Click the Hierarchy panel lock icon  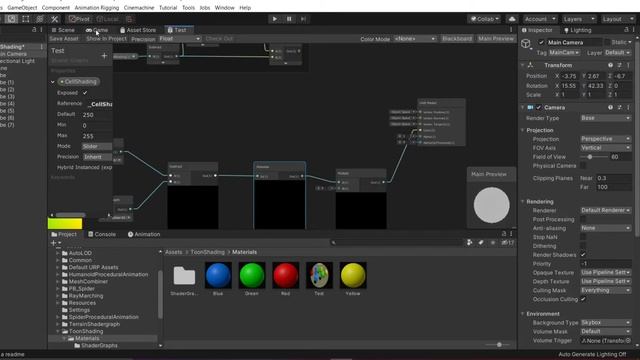tap(34, 30)
